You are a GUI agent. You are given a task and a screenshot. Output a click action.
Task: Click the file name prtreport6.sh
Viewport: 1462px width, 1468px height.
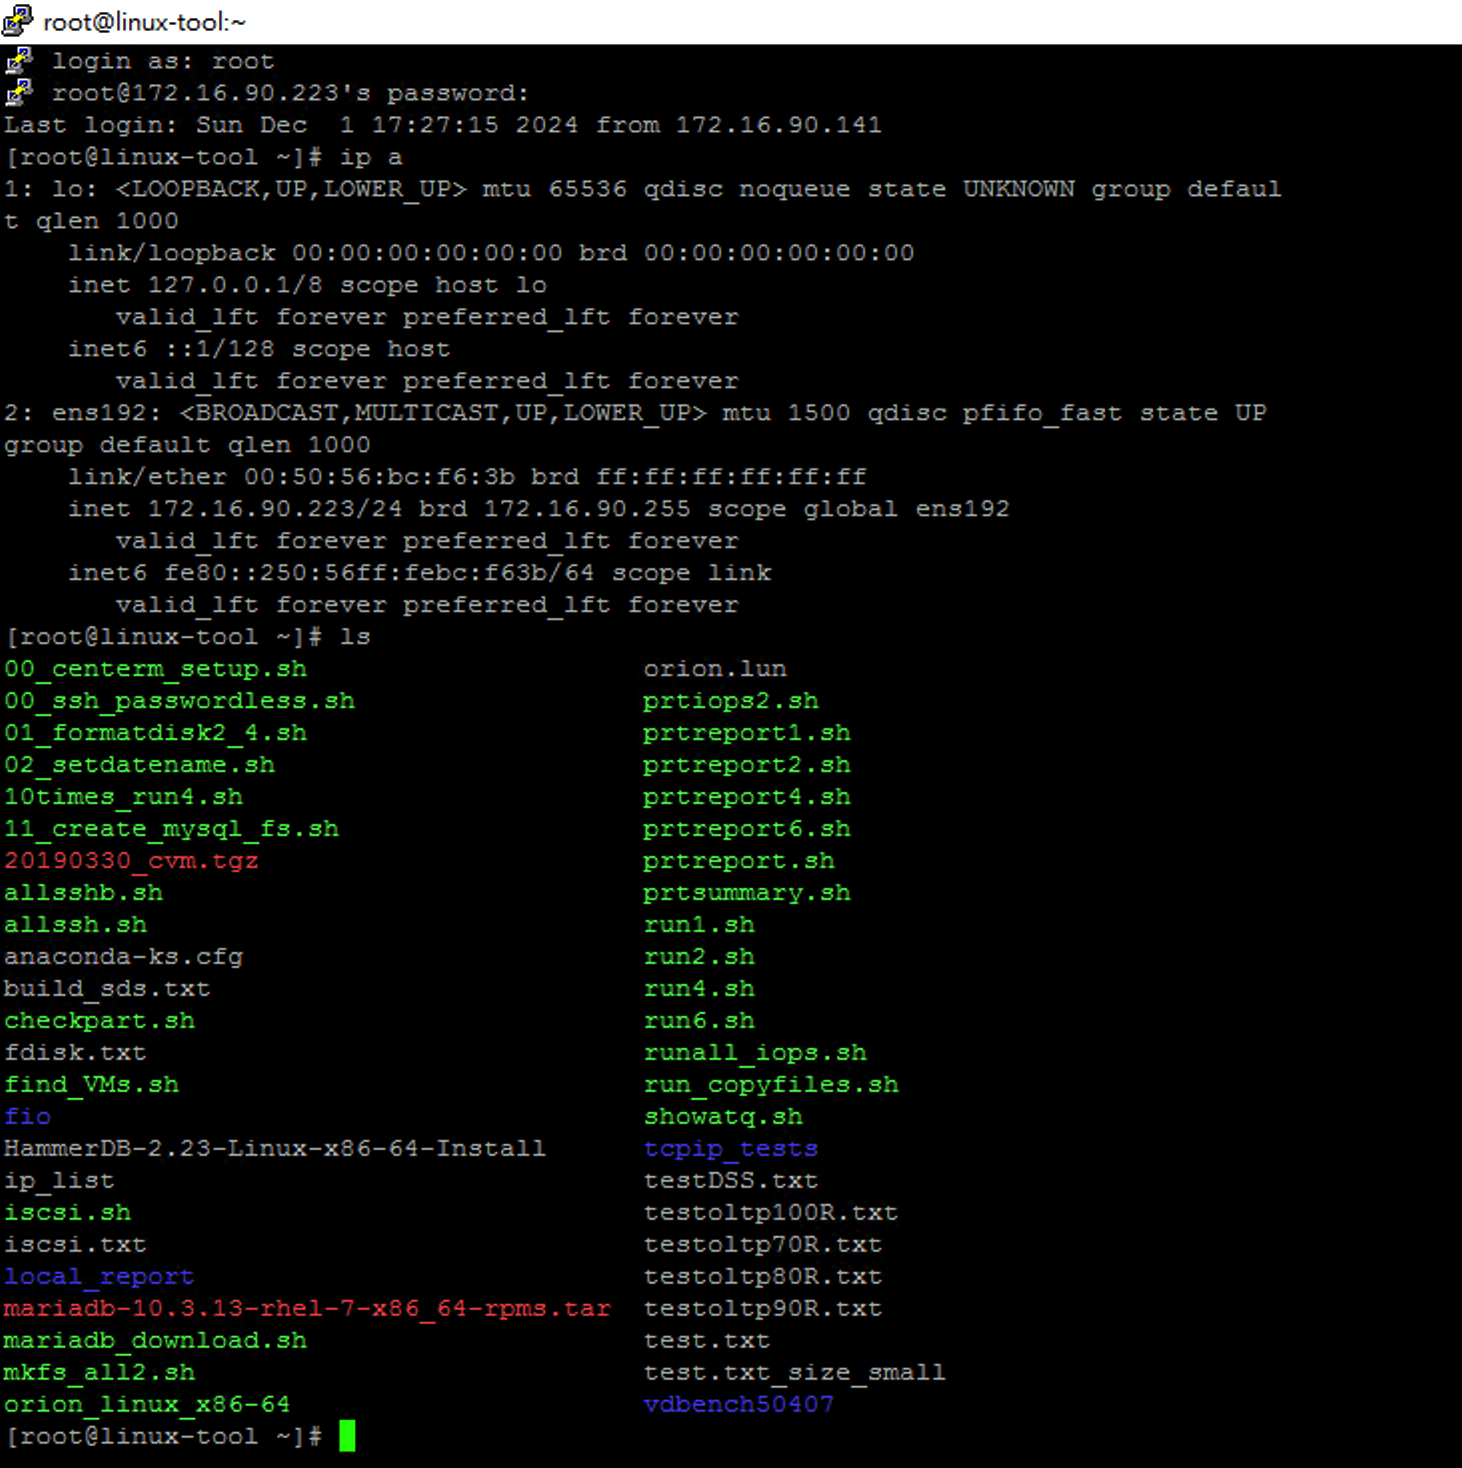747,829
